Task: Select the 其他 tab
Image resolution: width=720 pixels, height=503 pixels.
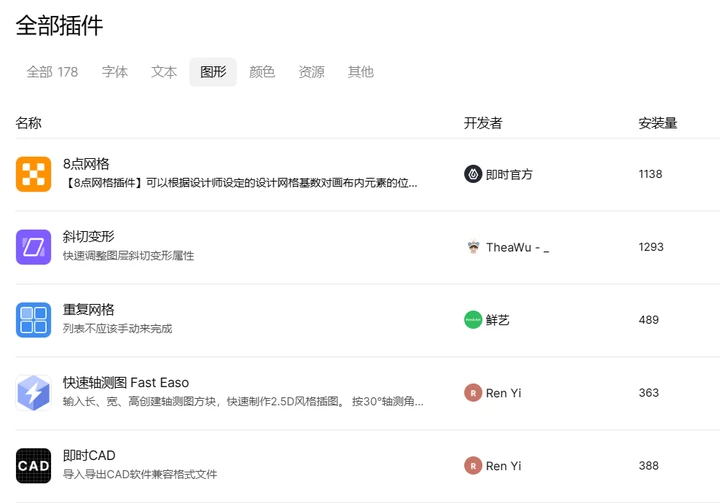Action: tap(360, 72)
